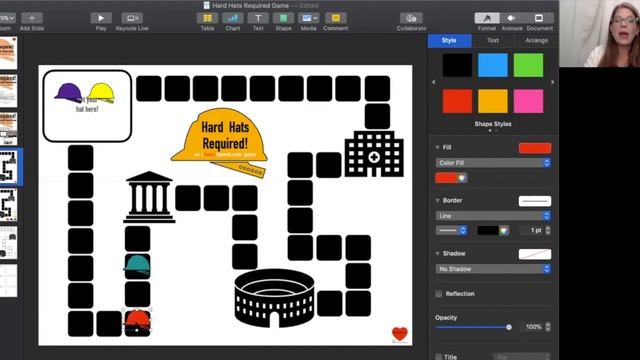
Task: Click the opacity stepper arrows
Action: coord(548,327)
